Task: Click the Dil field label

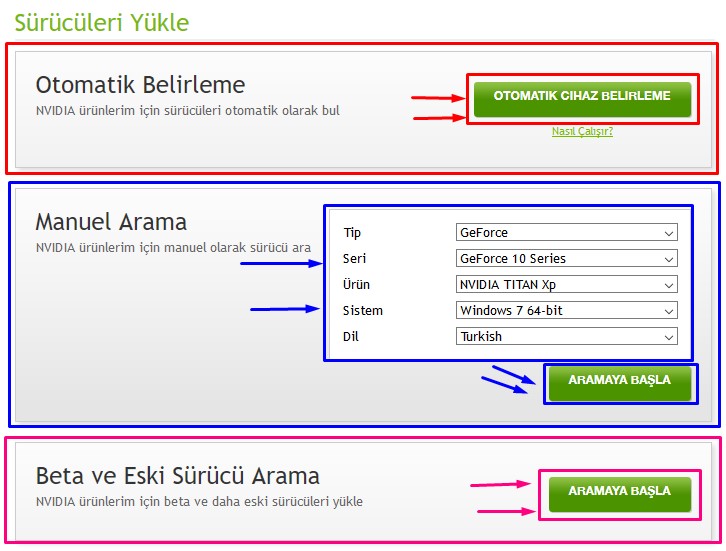Action: pyautogui.click(x=350, y=336)
